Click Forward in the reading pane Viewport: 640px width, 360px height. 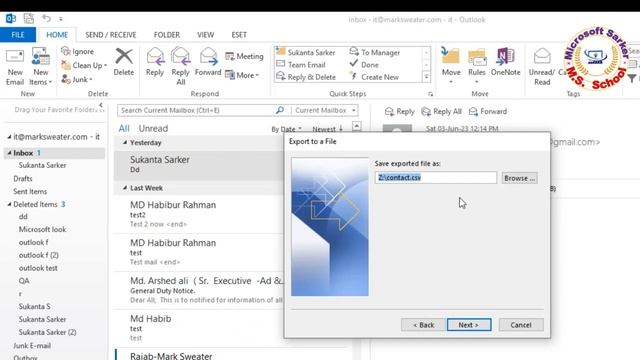click(x=488, y=111)
